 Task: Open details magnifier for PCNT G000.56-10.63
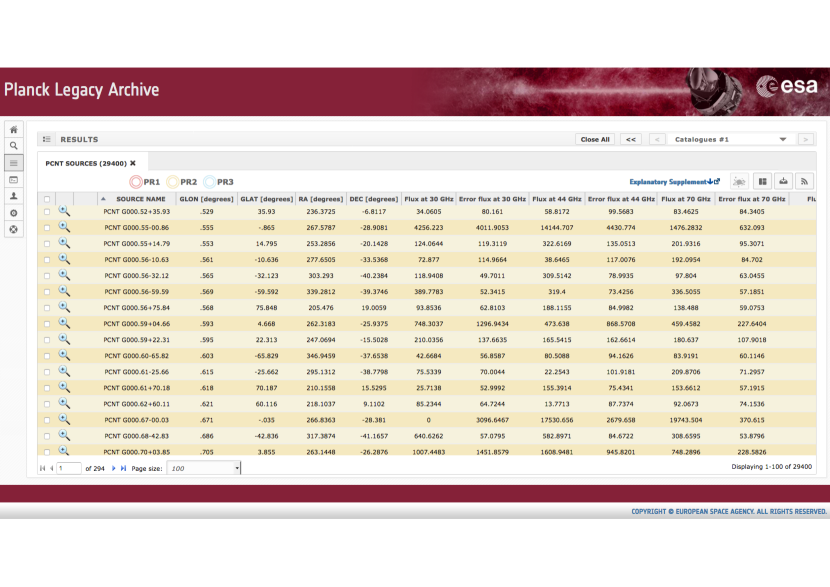coord(64,259)
